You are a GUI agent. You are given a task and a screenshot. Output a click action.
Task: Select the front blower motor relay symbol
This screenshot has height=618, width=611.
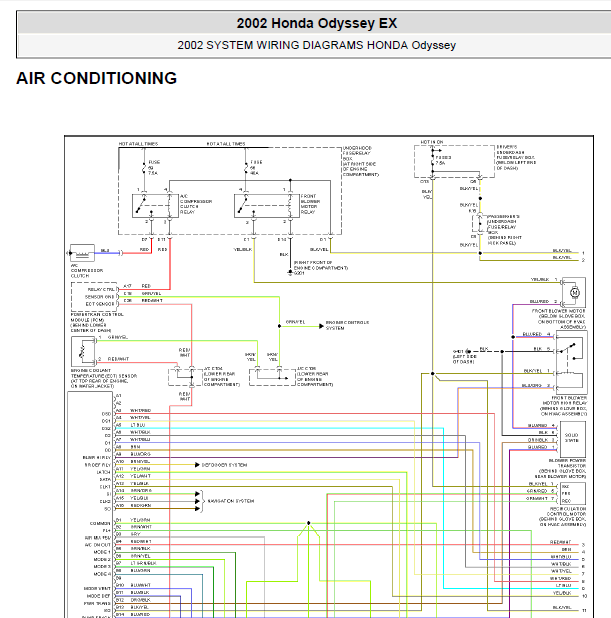click(x=266, y=206)
